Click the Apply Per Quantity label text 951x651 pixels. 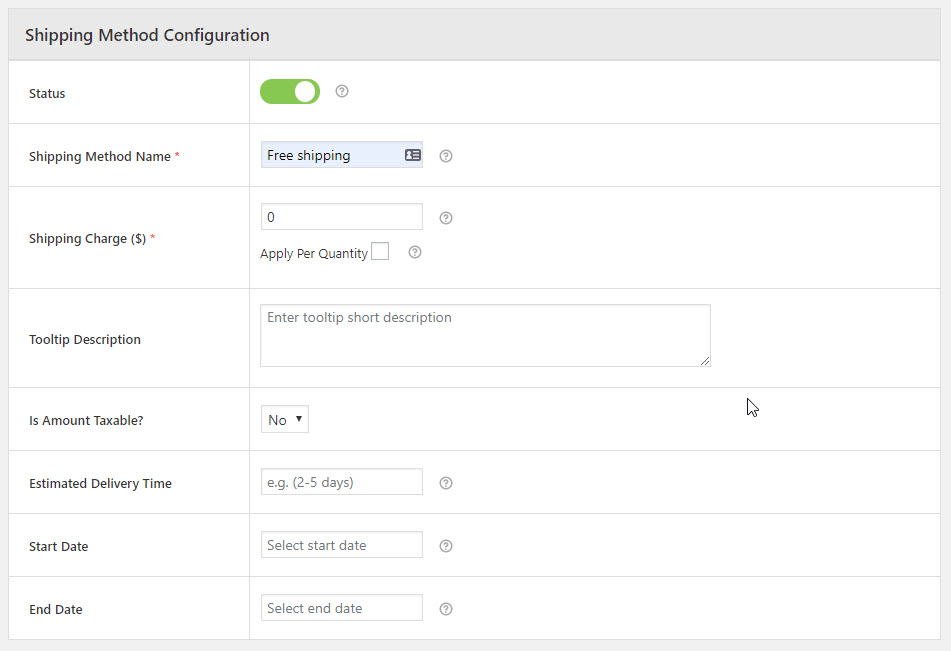tap(314, 254)
